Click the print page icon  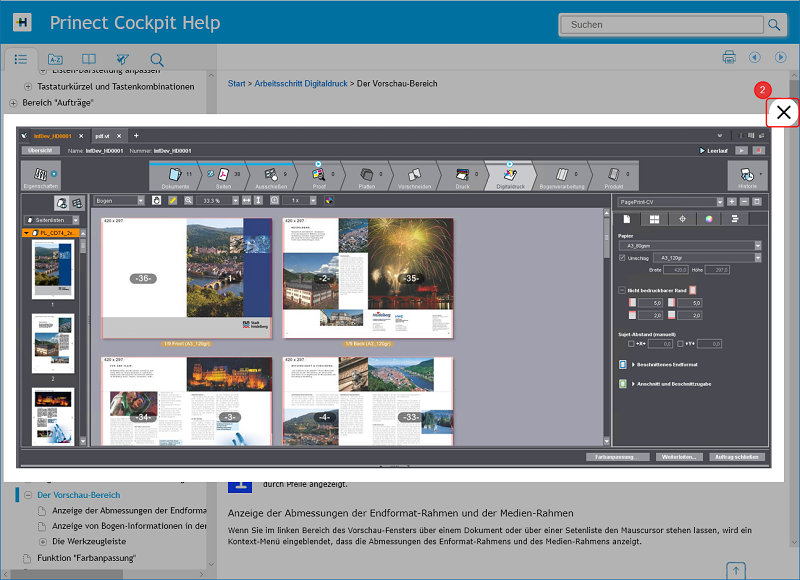(x=729, y=58)
